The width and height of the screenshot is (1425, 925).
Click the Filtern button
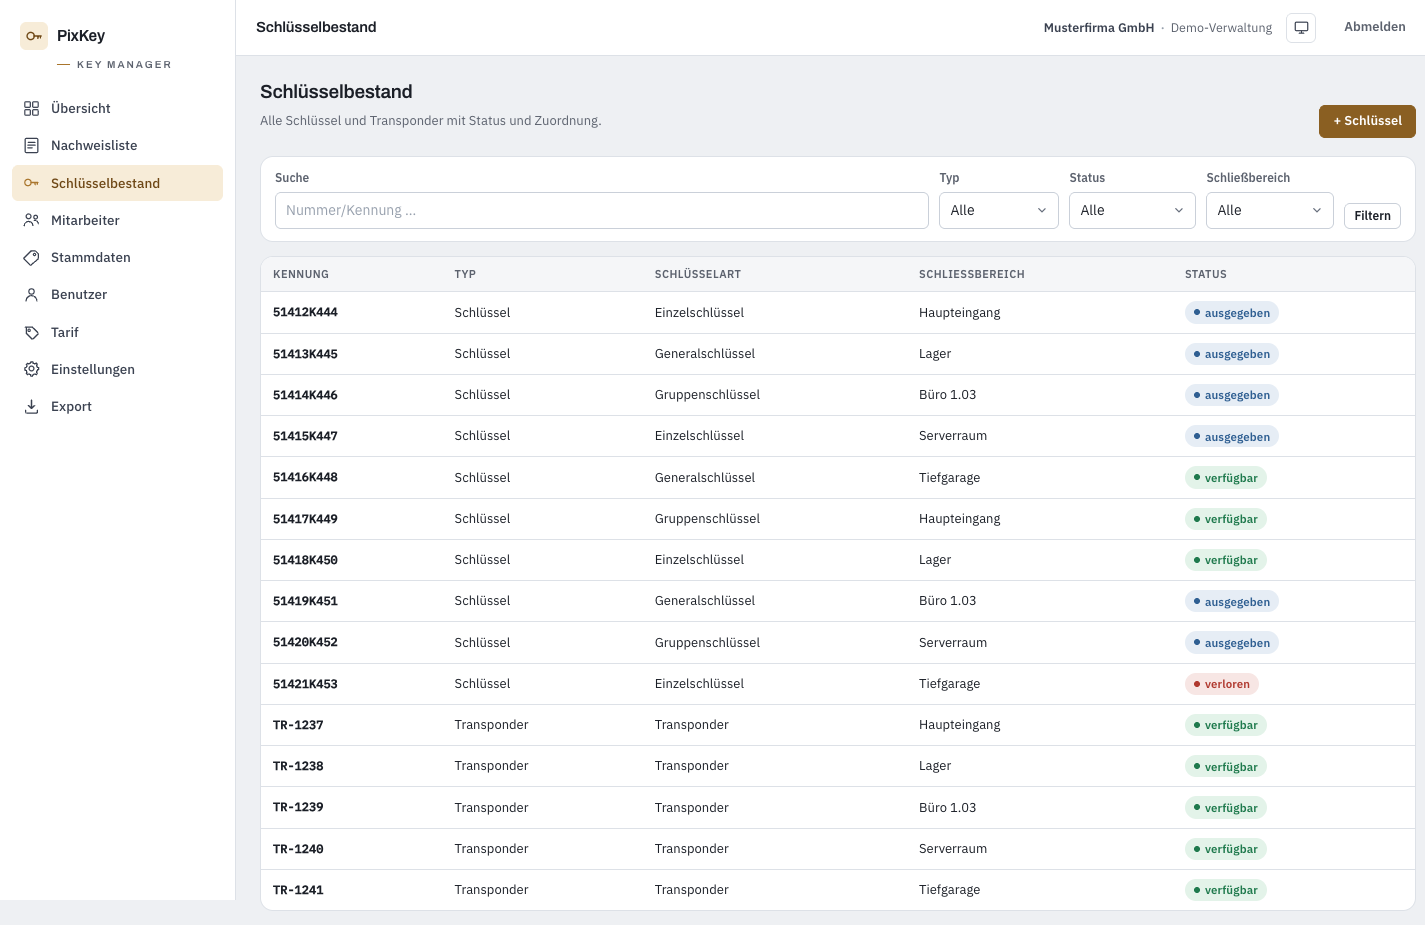1372,216
